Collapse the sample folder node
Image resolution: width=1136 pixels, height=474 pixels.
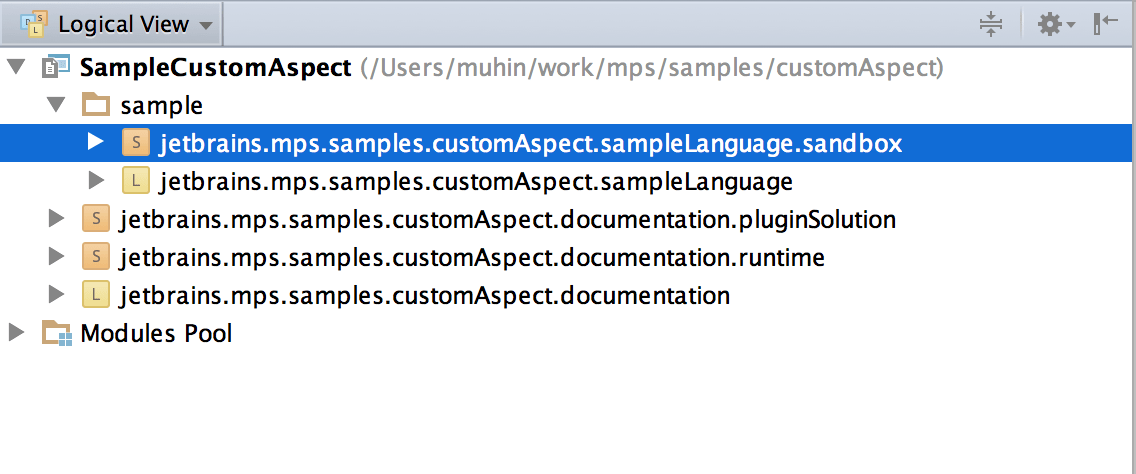pyautogui.click(x=56, y=106)
